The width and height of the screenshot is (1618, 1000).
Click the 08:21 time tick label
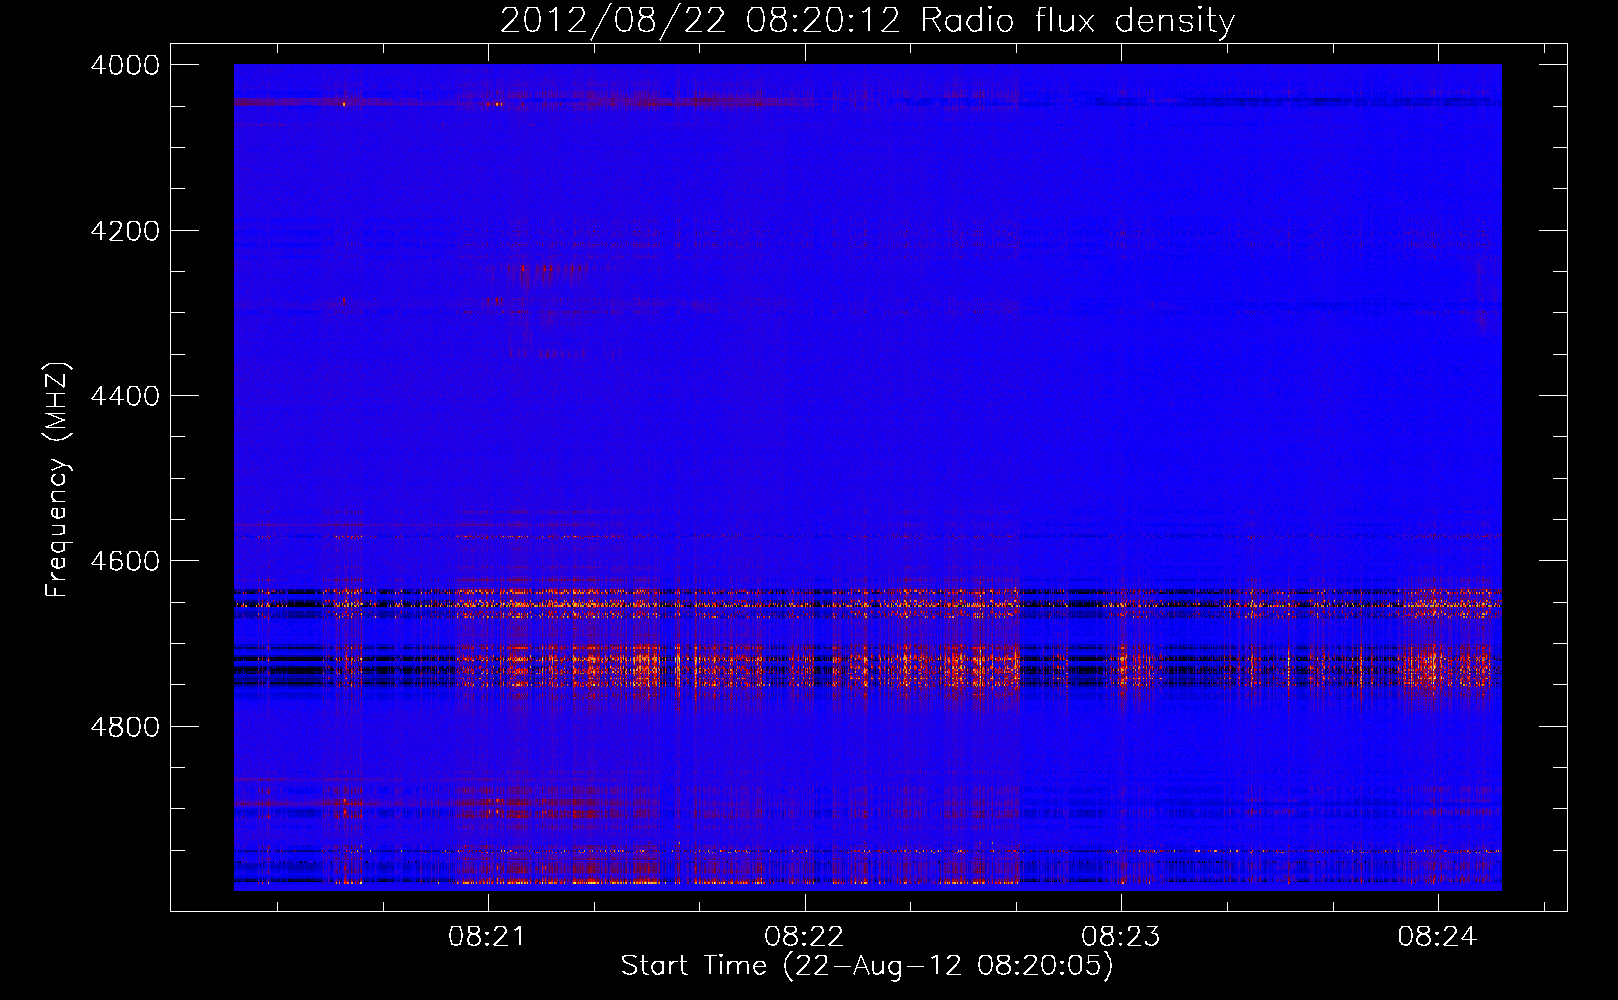pos(487,936)
